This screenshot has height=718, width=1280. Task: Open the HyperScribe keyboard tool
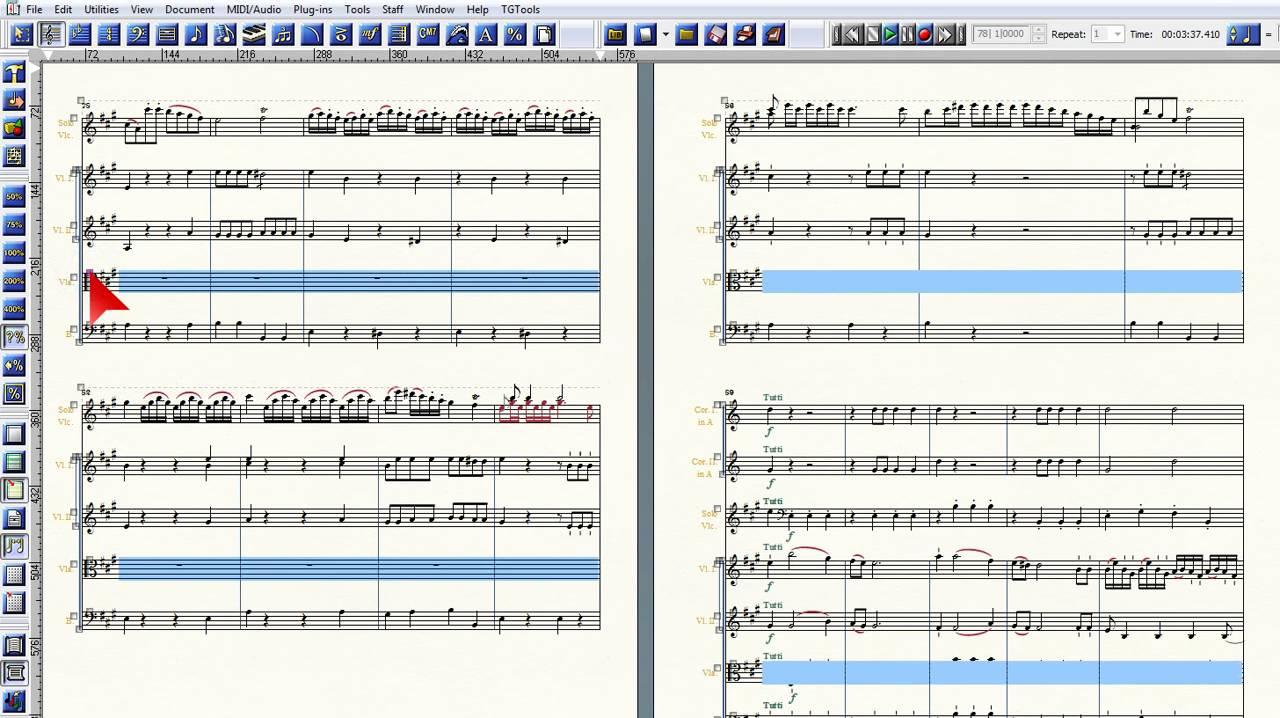pyautogui.click(x=253, y=35)
